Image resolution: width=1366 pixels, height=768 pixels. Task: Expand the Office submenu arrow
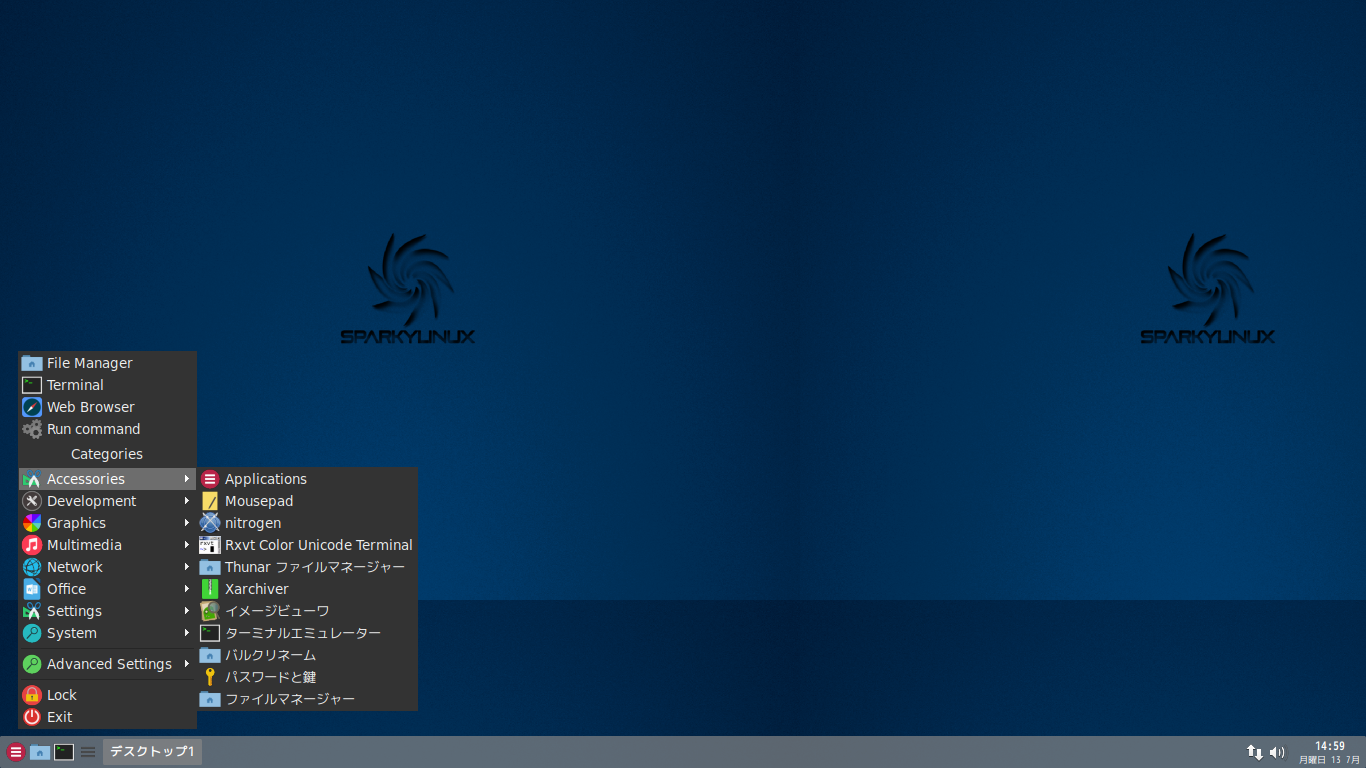[186, 589]
